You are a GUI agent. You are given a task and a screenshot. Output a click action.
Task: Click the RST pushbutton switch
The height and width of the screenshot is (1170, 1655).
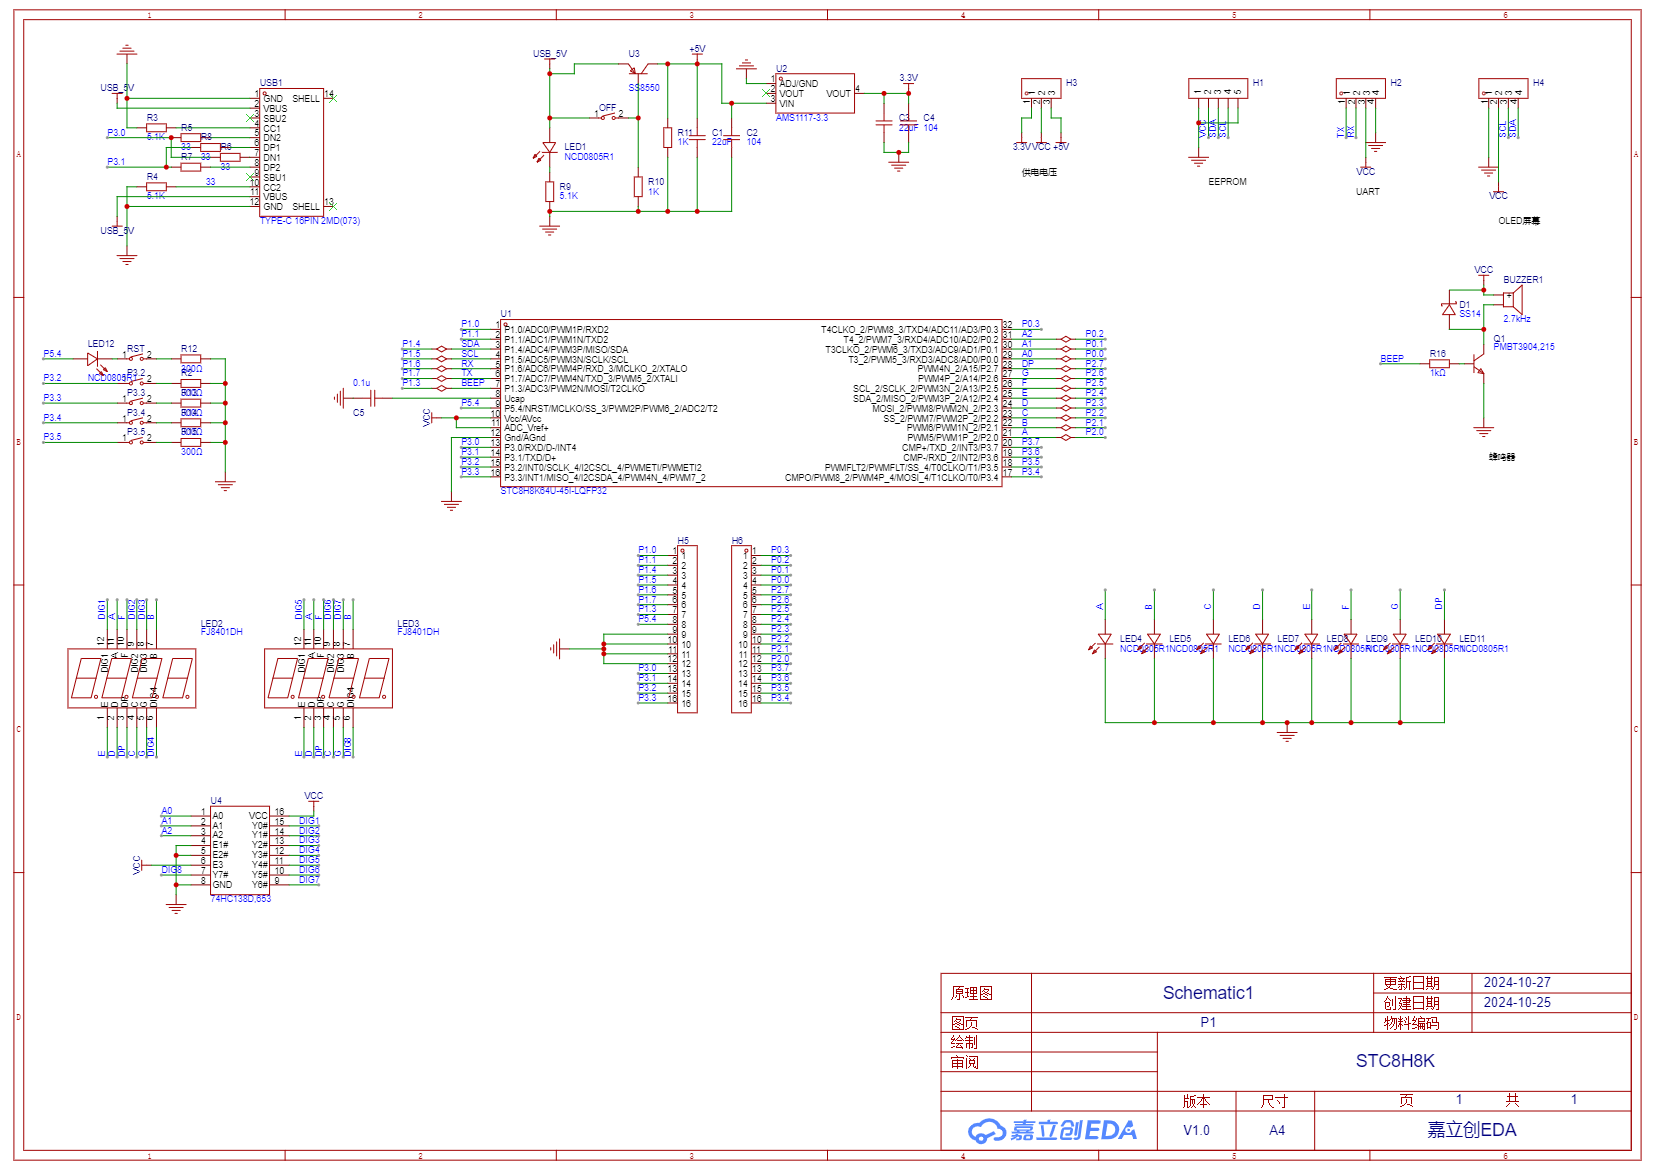(x=137, y=356)
